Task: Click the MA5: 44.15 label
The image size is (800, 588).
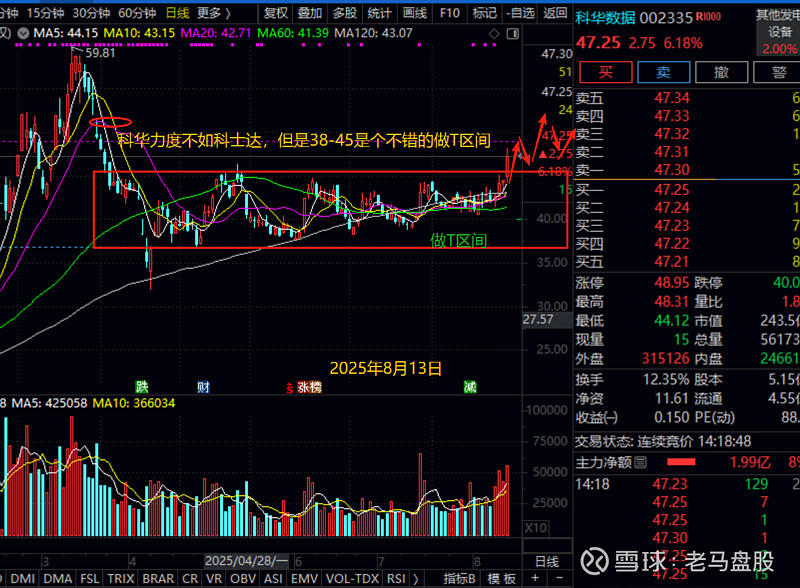Action: click(65, 33)
